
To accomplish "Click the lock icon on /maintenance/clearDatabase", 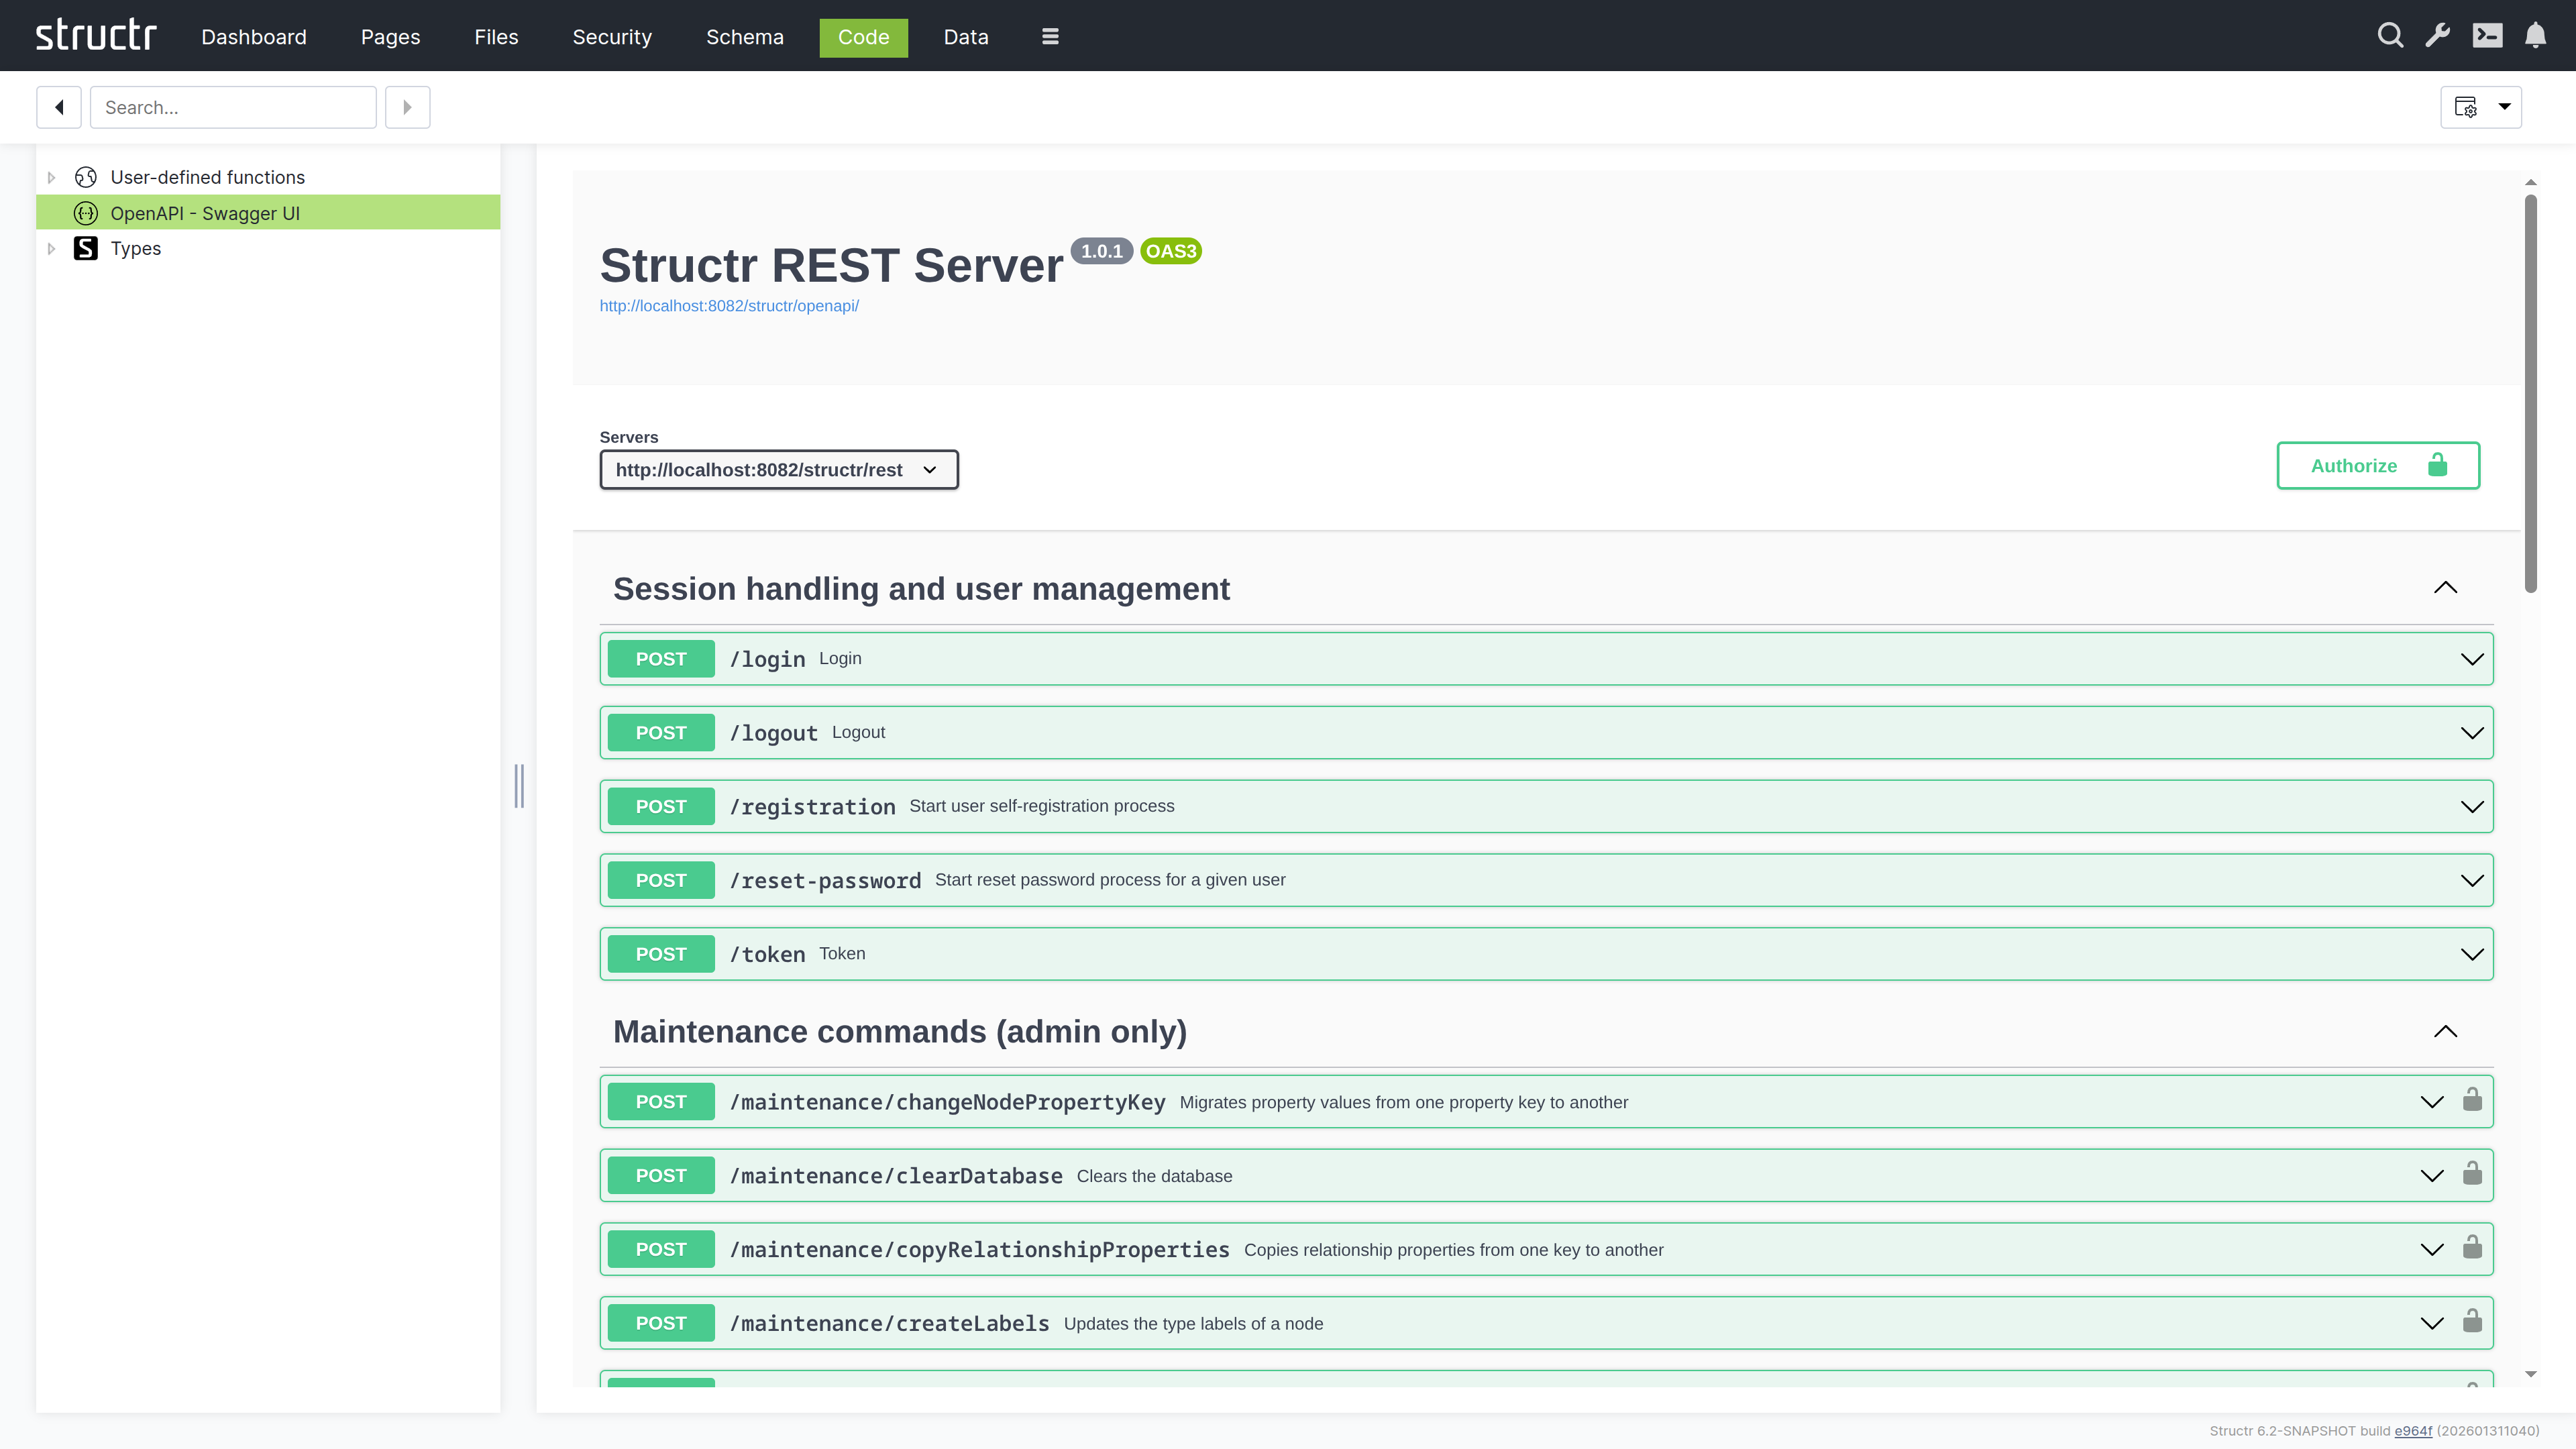I will pos(2472,1175).
